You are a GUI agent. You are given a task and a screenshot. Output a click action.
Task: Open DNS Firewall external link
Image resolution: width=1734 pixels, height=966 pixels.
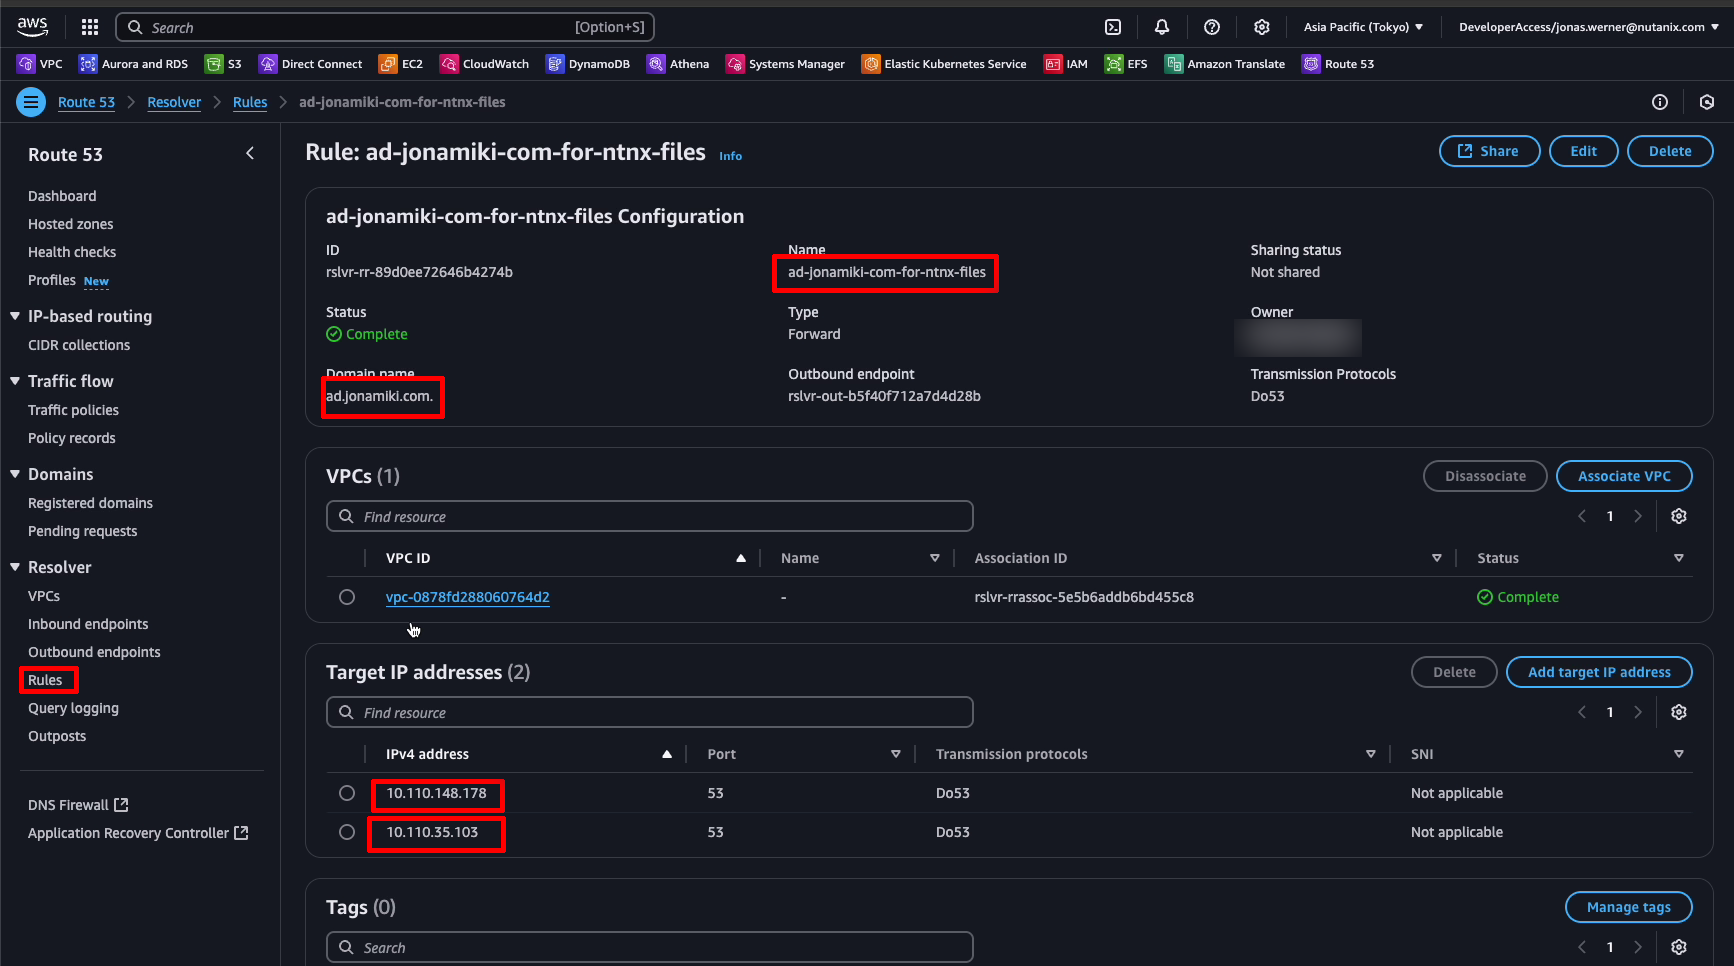78,805
